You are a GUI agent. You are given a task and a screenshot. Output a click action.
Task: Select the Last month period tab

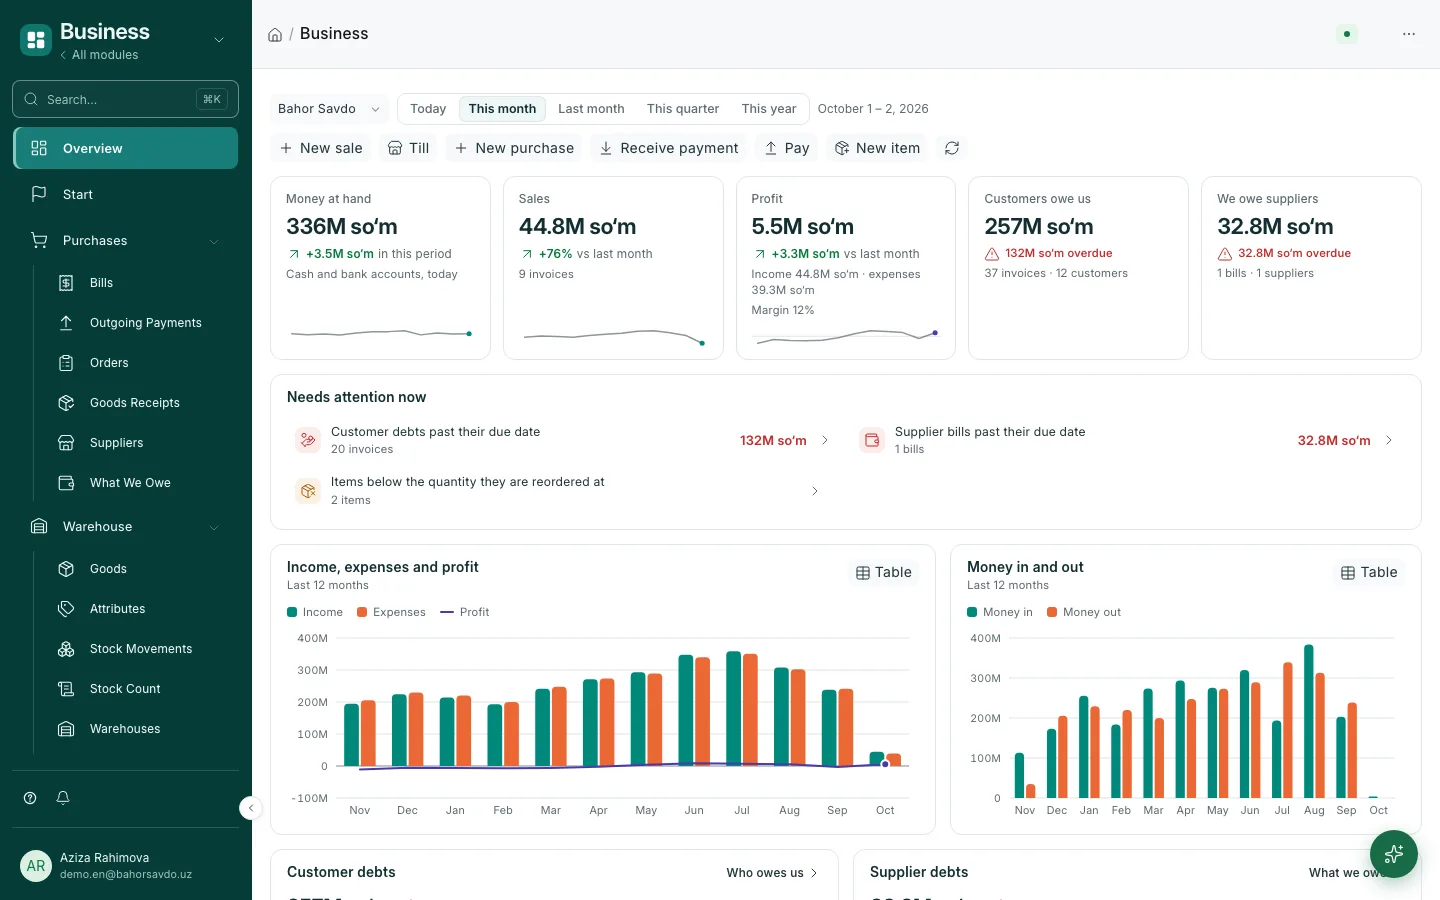[591, 109]
